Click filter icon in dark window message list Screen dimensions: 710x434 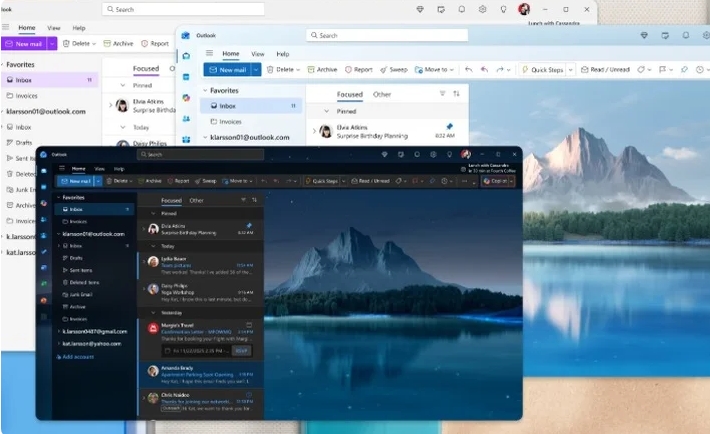(x=243, y=200)
